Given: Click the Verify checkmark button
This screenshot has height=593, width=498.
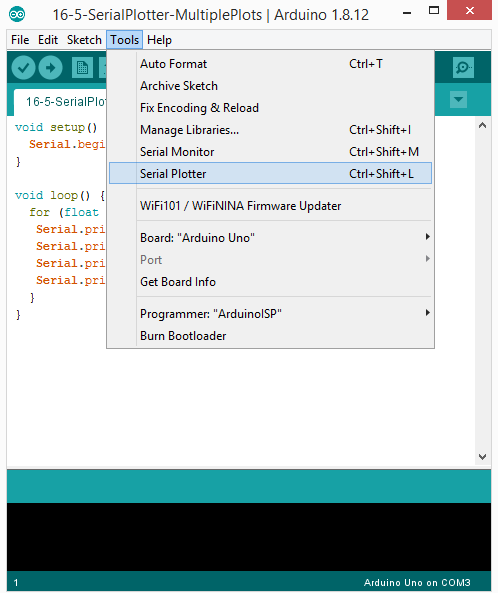Looking at the screenshot, I should click(23, 68).
